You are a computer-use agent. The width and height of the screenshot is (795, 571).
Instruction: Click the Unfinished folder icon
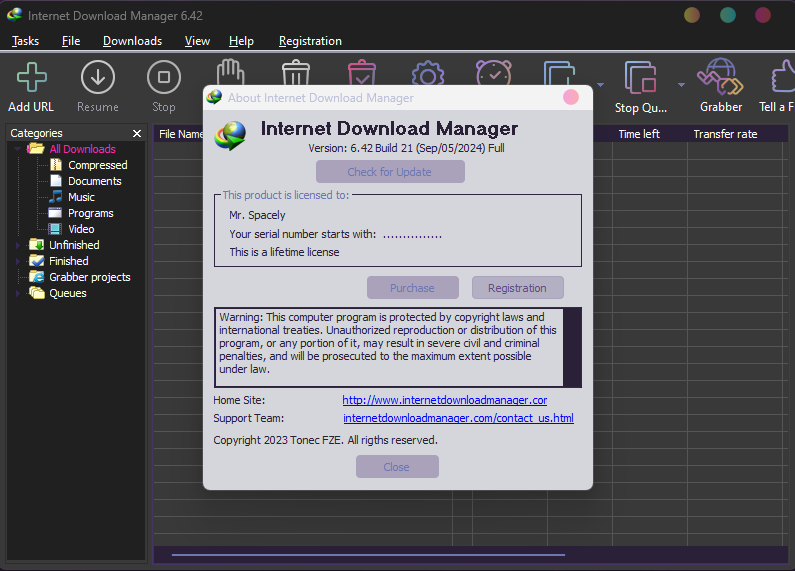[37, 244]
